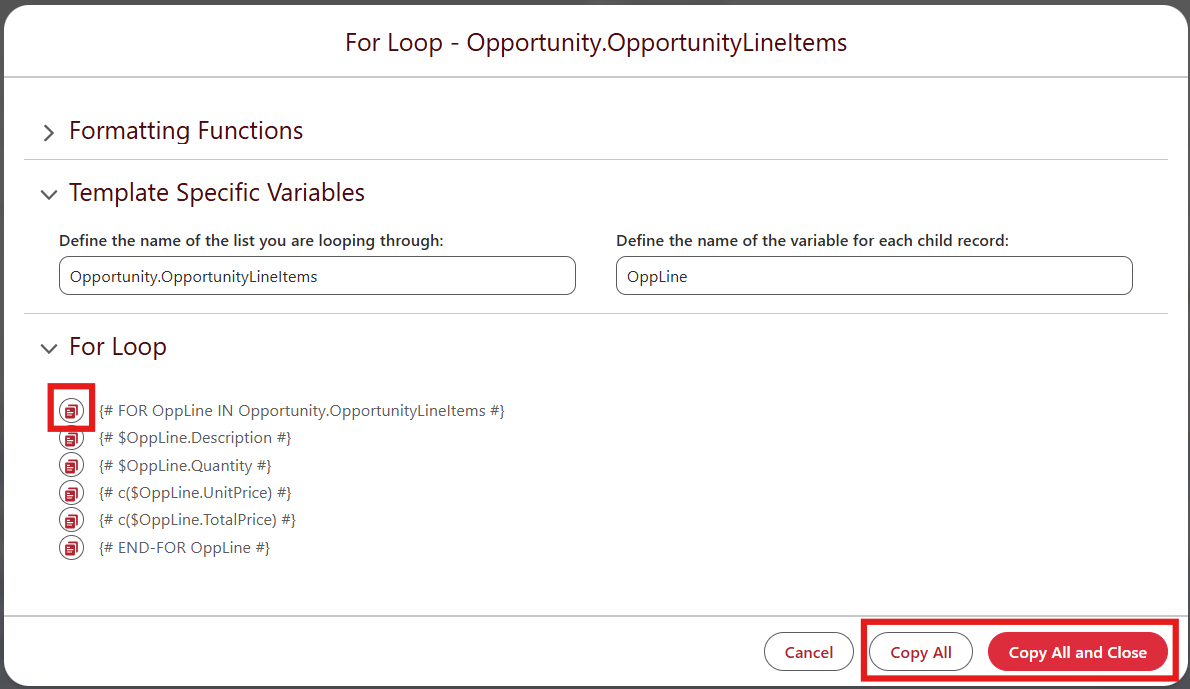Viewport: 1190px width, 689px height.
Task: Copy the $OppLine.Description merge field icon
Action: tap(71, 438)
